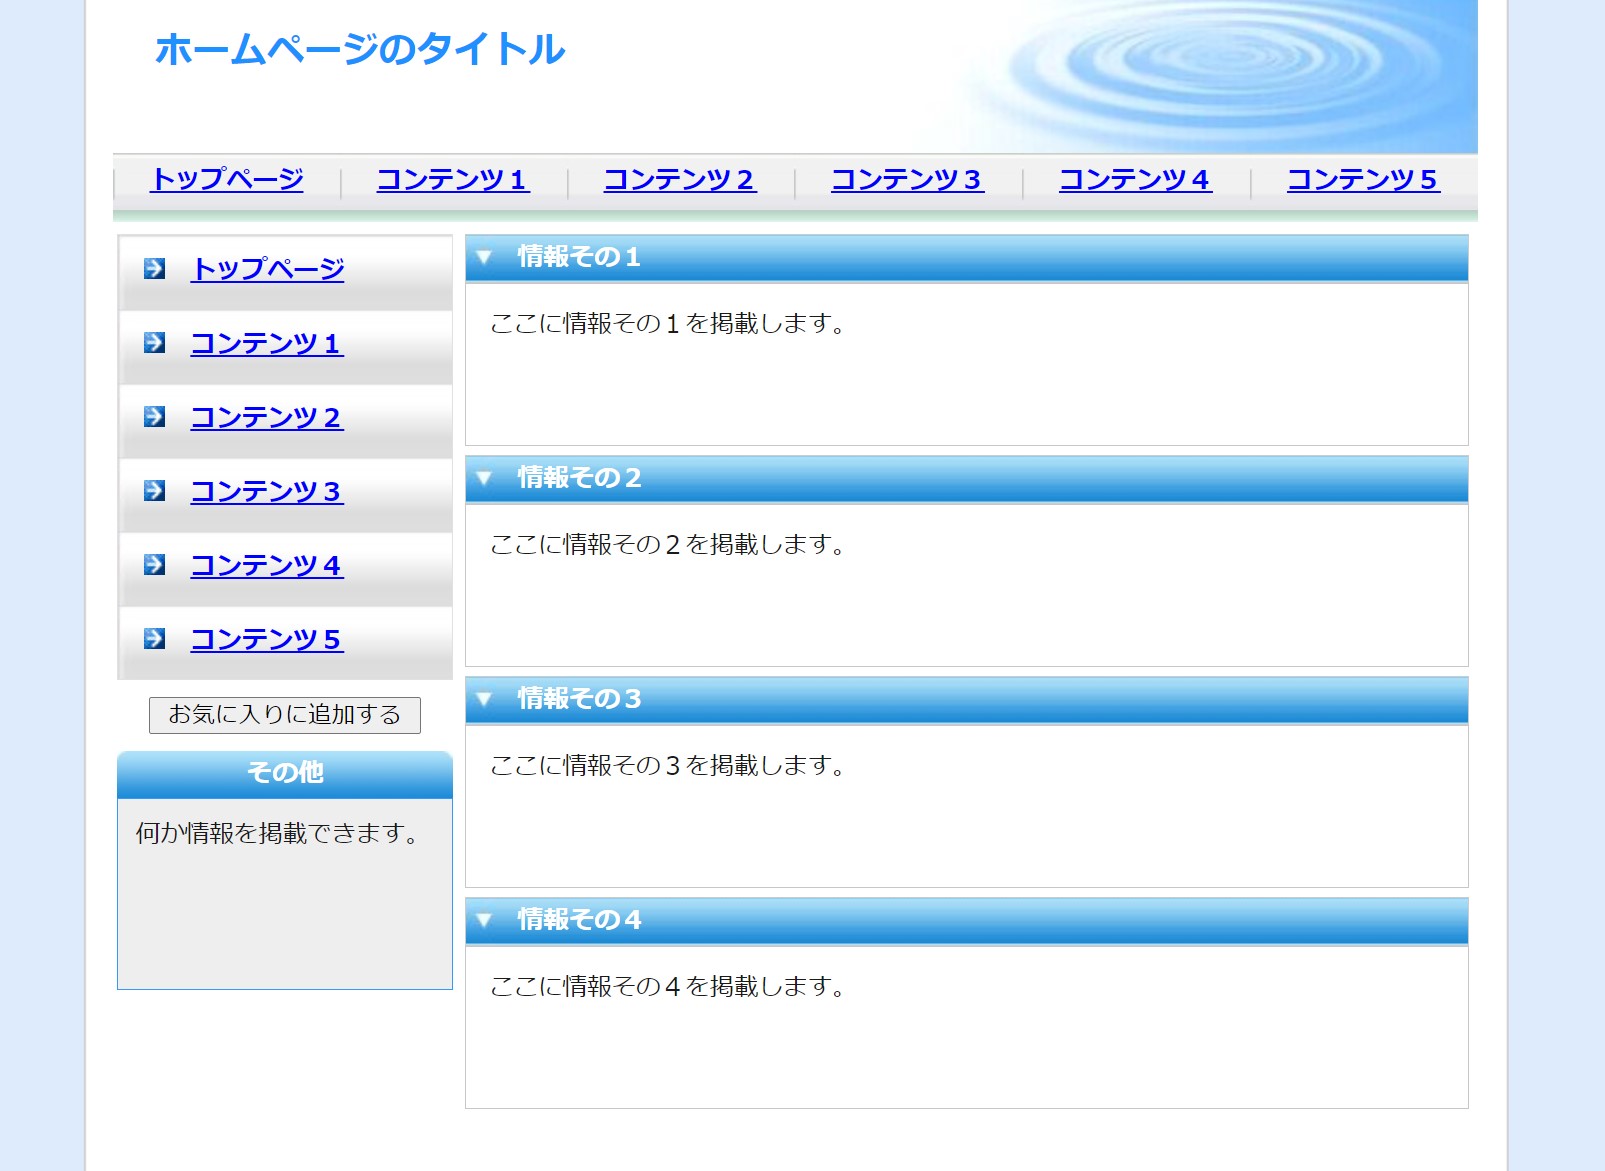Open sidebar コンテンツ２ link
Screen dimensions: 1605x1171
pyautogui.click(x=266, y=418)
